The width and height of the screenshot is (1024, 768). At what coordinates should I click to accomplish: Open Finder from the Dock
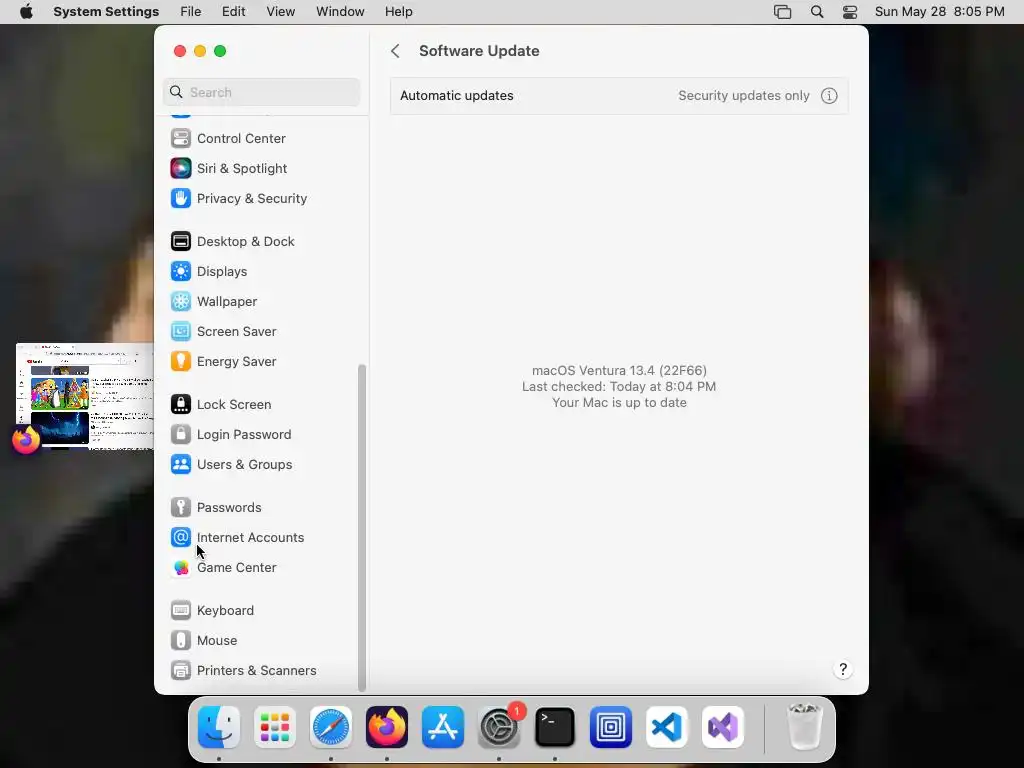coord(219,727)
